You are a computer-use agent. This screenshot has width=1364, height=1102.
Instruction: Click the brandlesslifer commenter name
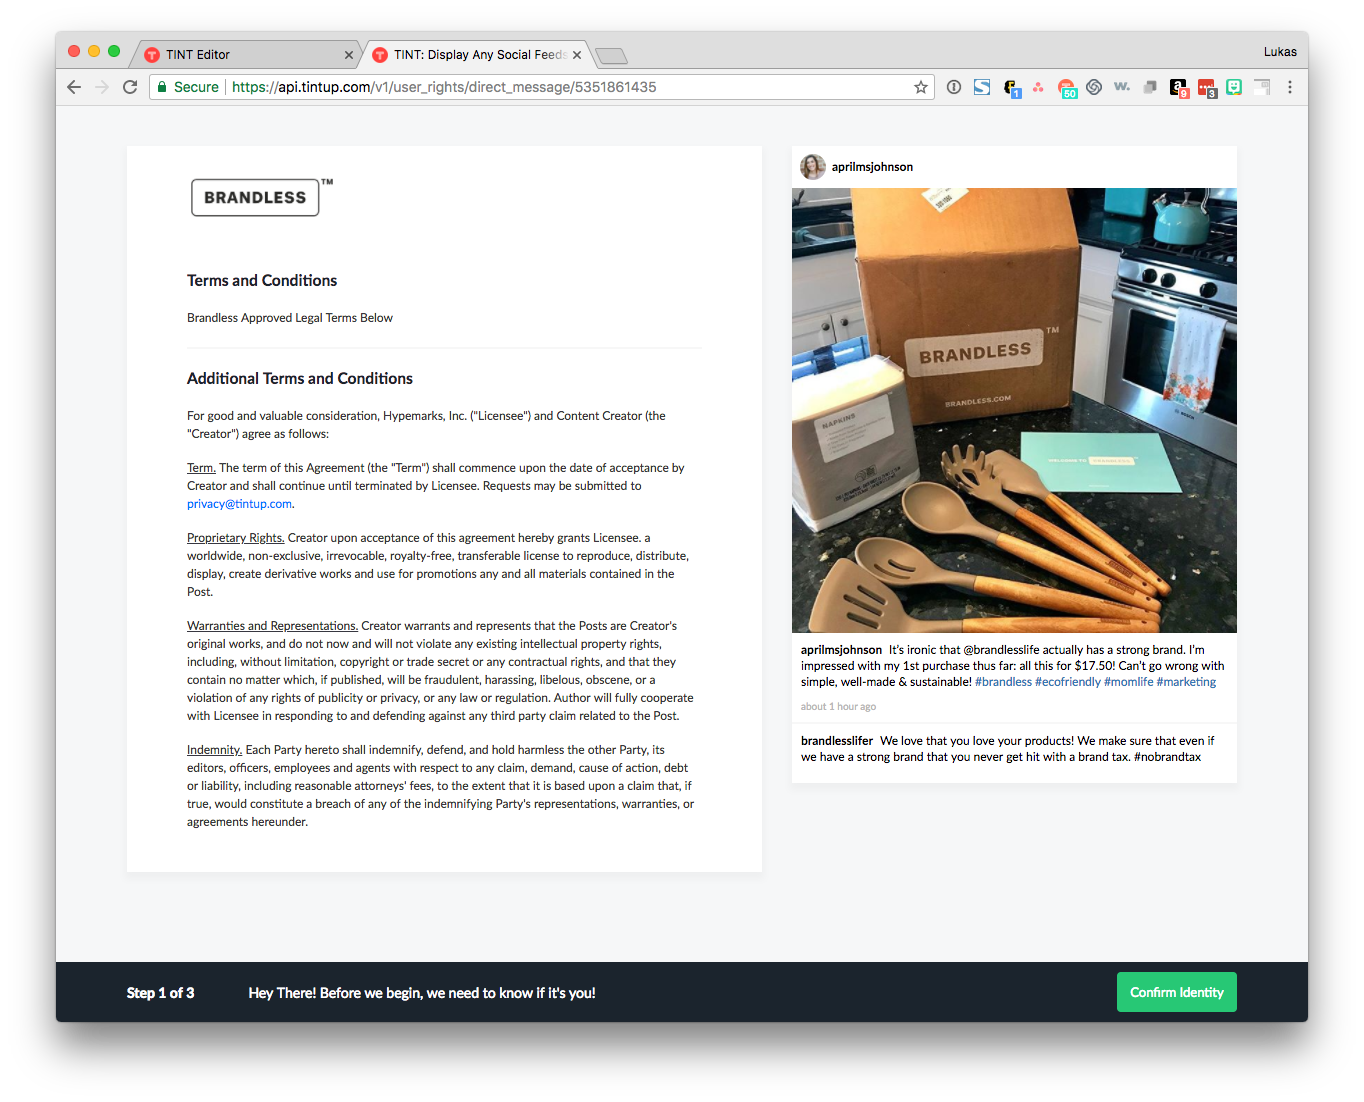(x=837, y=741)
